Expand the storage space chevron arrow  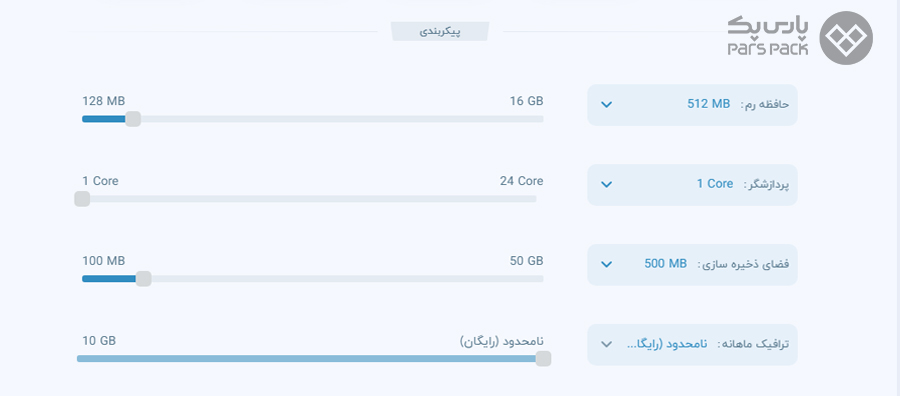tap(607, 264)
